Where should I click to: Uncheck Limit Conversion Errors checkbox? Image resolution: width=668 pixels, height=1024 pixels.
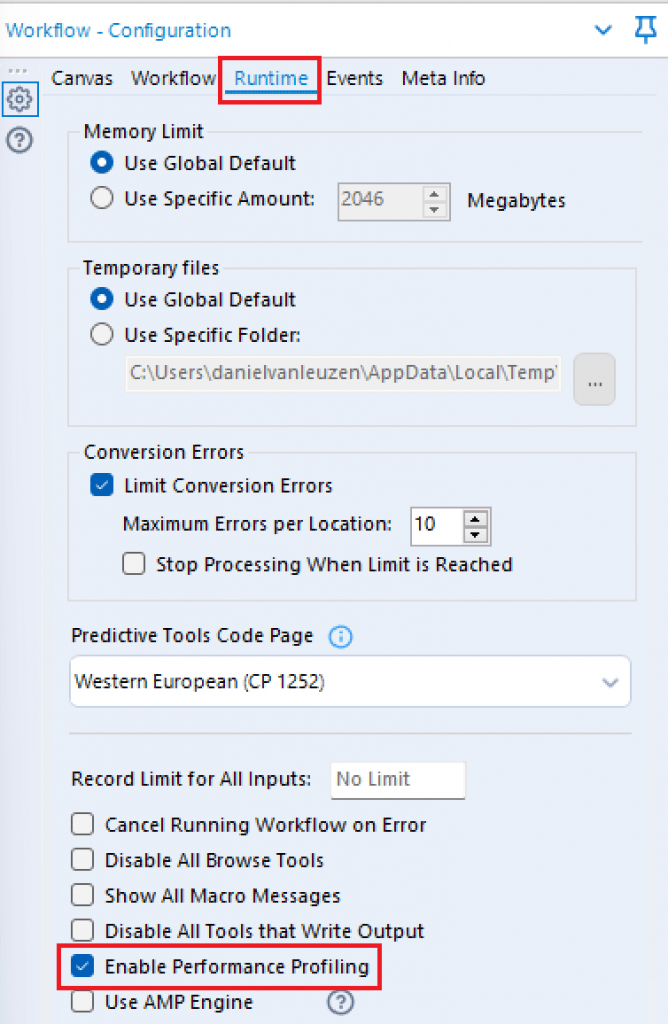[102, 486]
